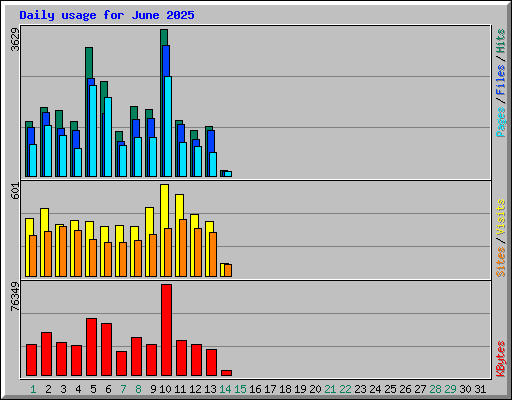Click day 16 on the x-axis
The width and height of the screenshot is (512, 400).
click(255, 389)
